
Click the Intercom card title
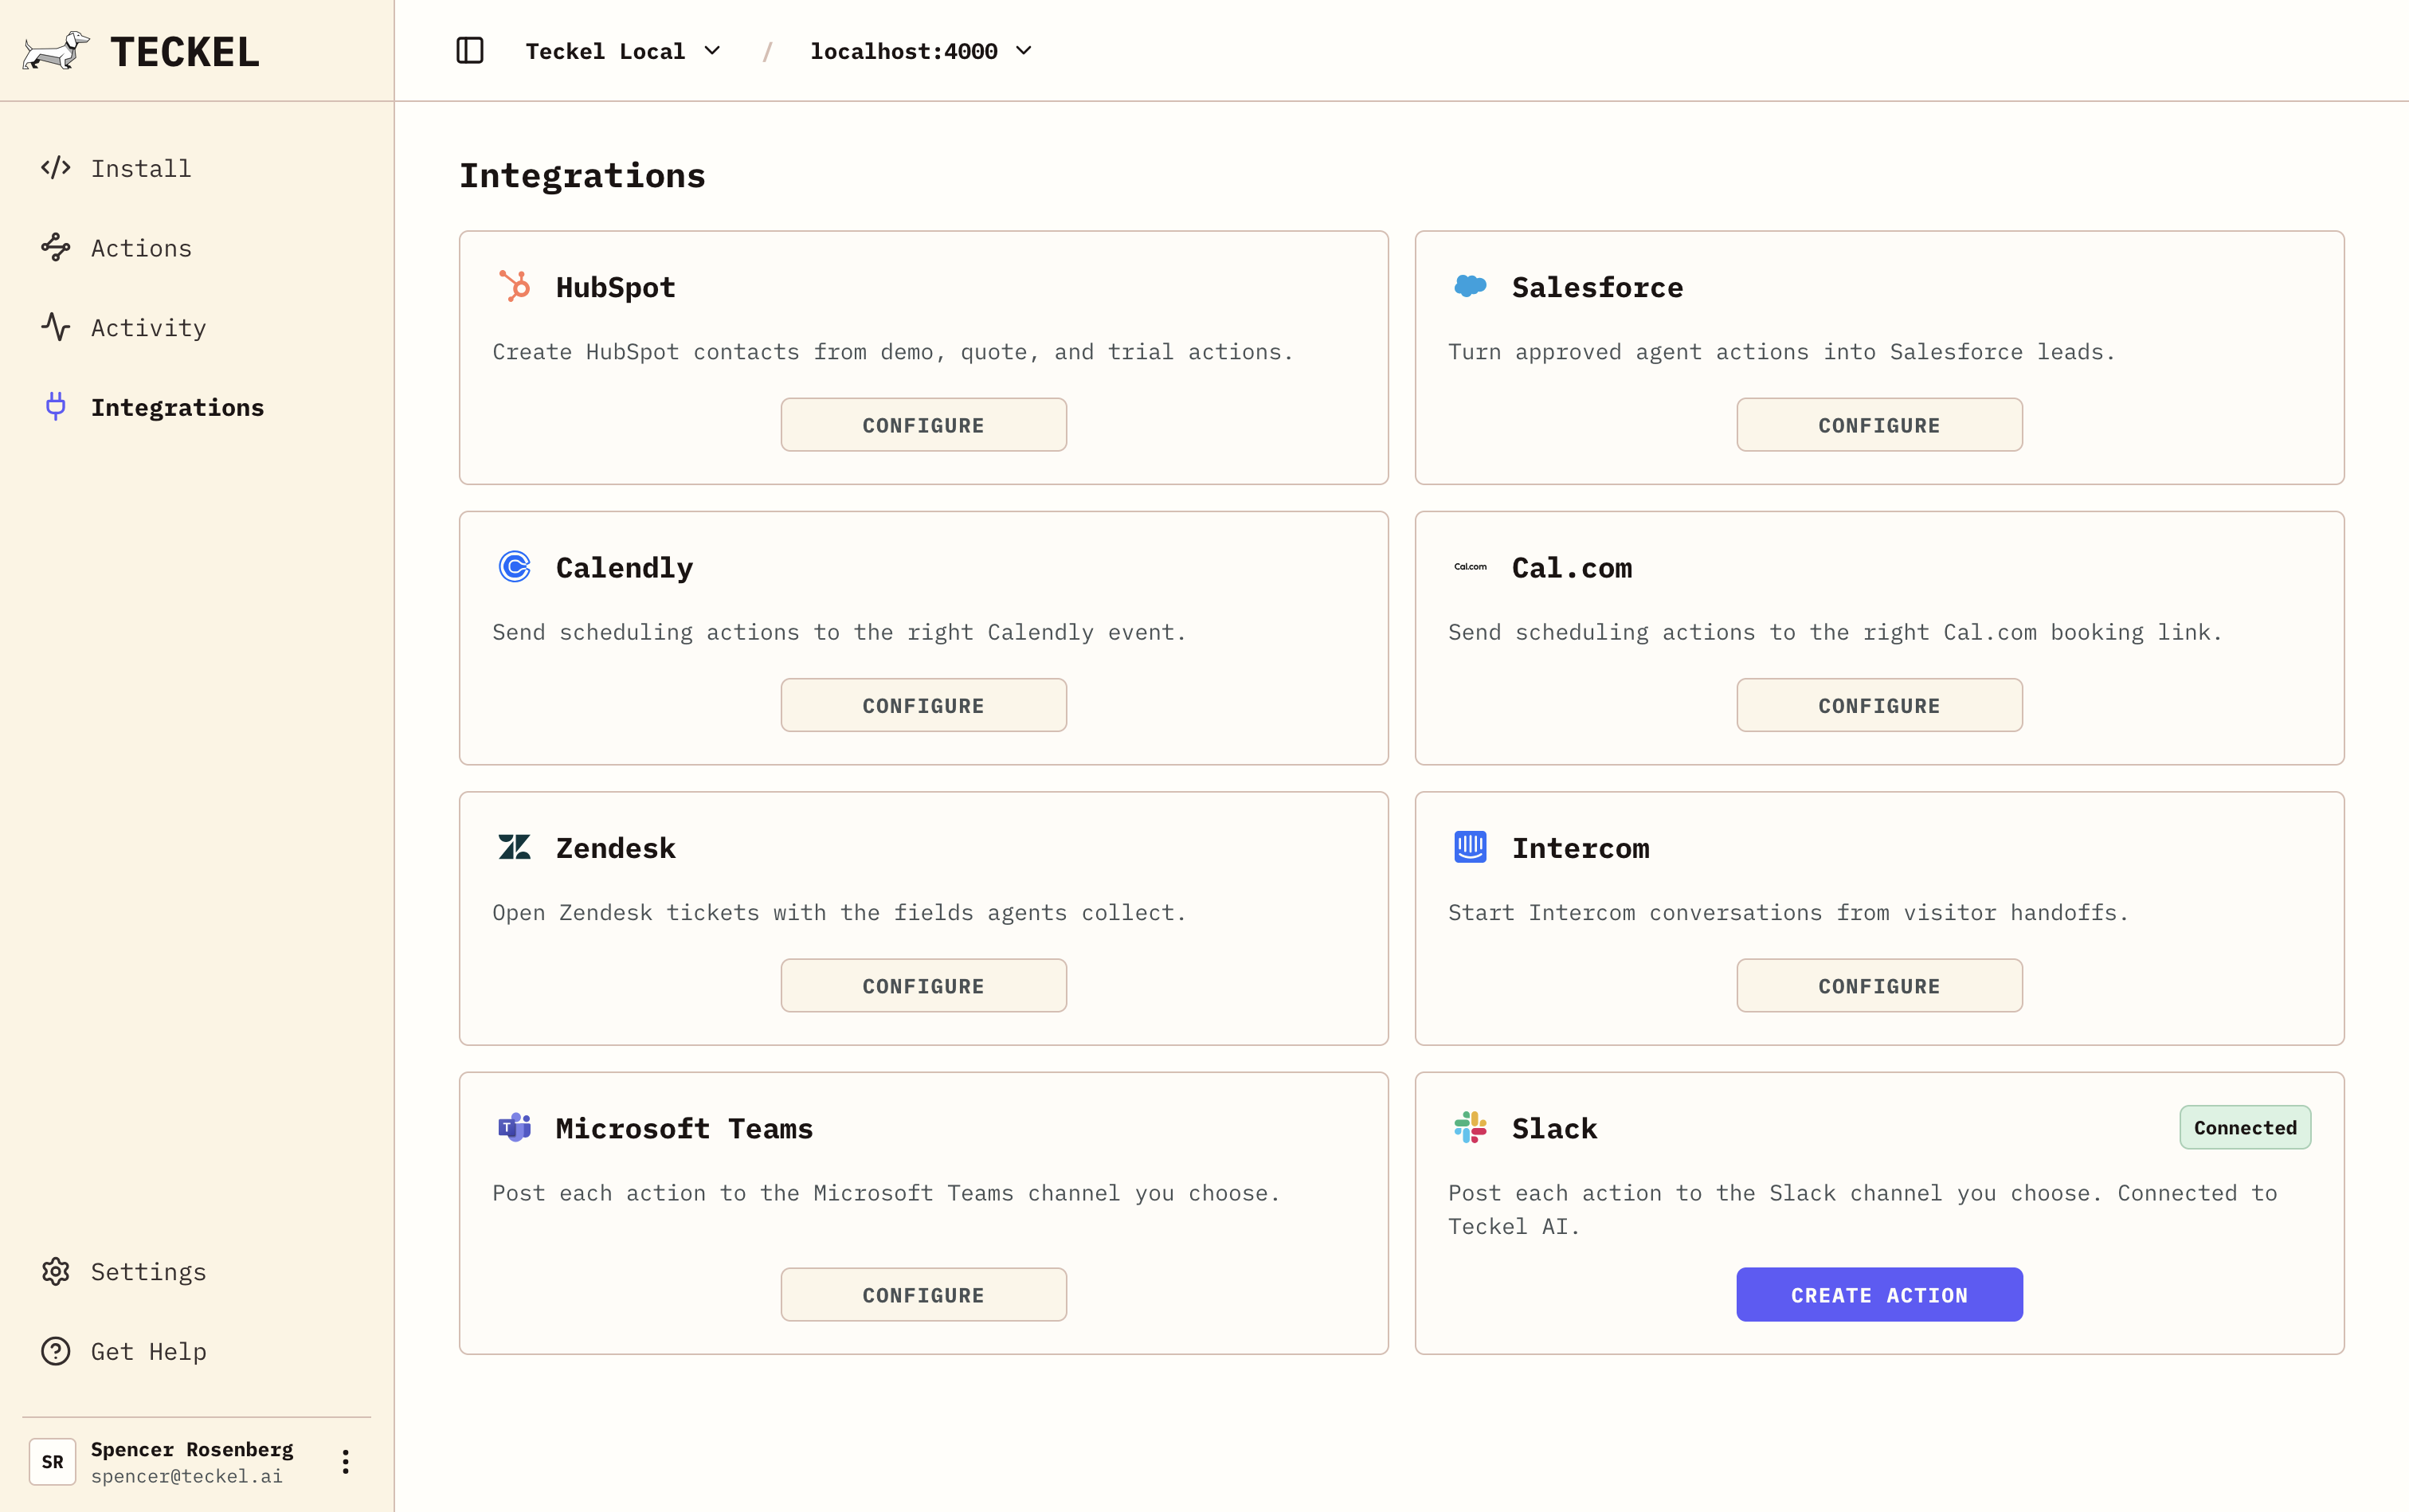coord(1580,848)
